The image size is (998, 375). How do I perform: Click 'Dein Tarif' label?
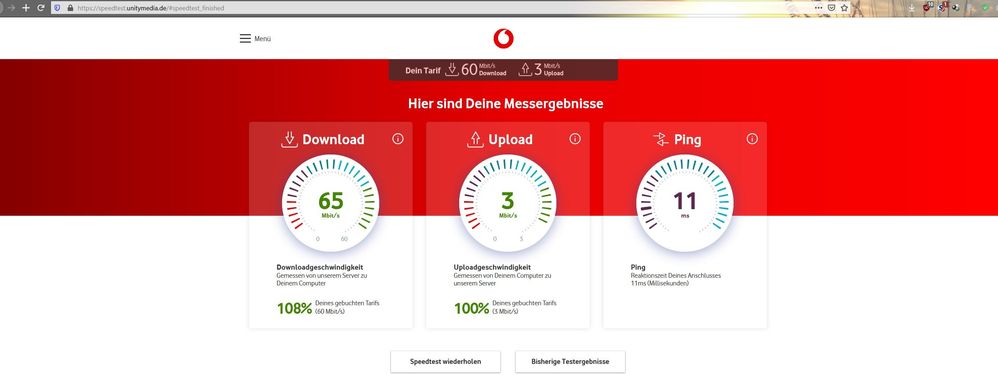[423, 70]
